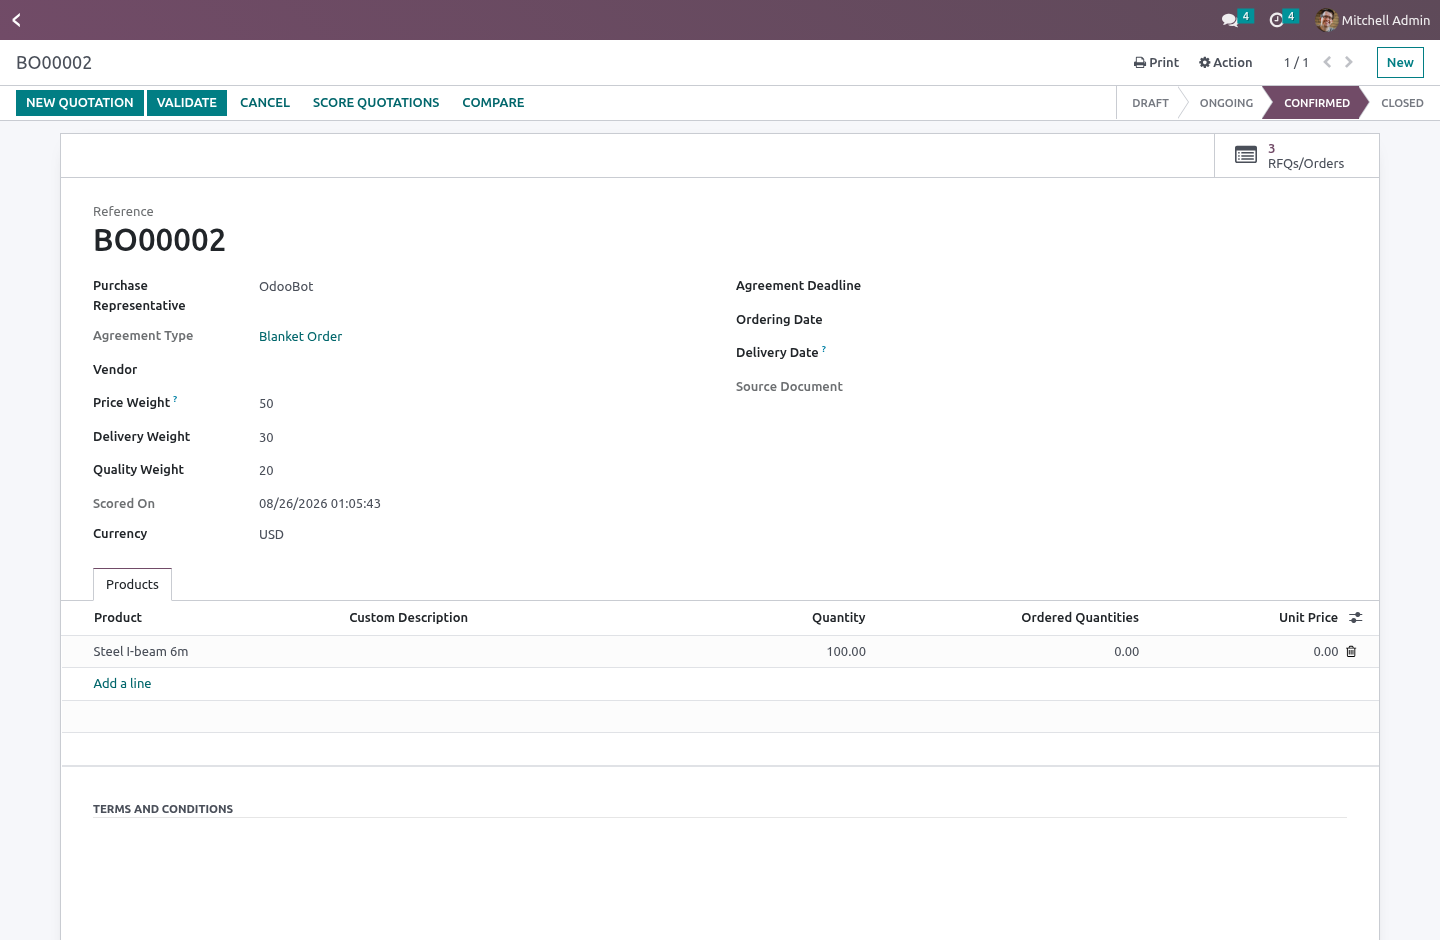Open the Blanket Order agreement type link
The height and width of the screenshot is (940, 1440).
coord(300,337)
